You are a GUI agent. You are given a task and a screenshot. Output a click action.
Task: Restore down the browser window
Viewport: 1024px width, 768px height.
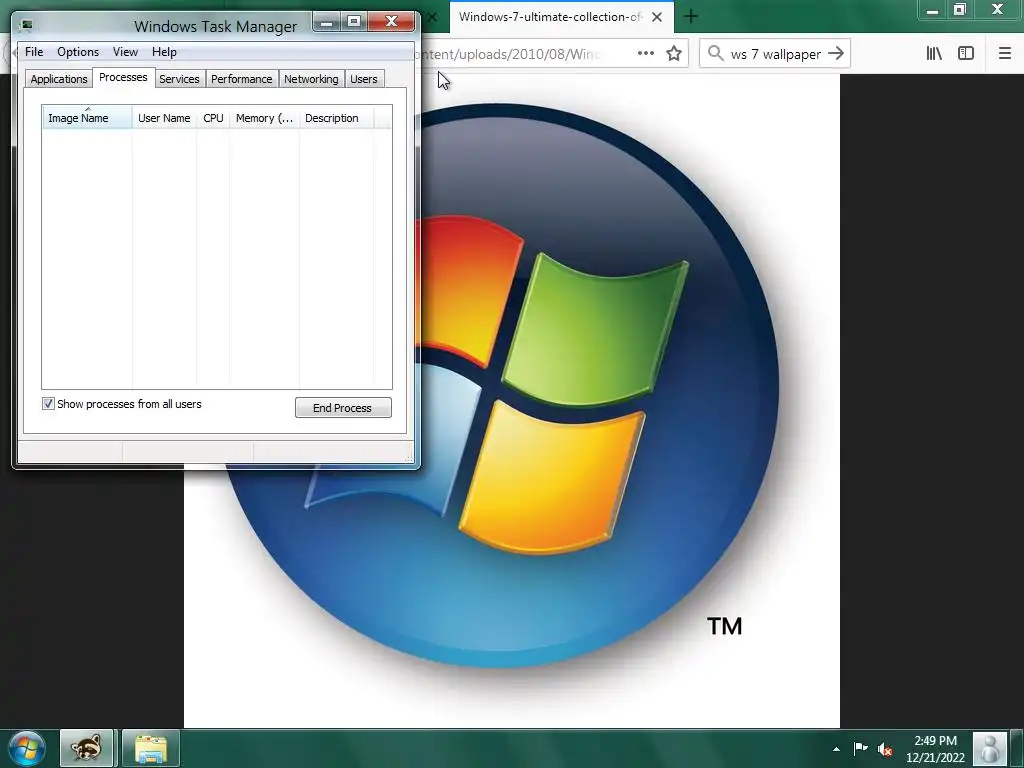pos(960,10)
